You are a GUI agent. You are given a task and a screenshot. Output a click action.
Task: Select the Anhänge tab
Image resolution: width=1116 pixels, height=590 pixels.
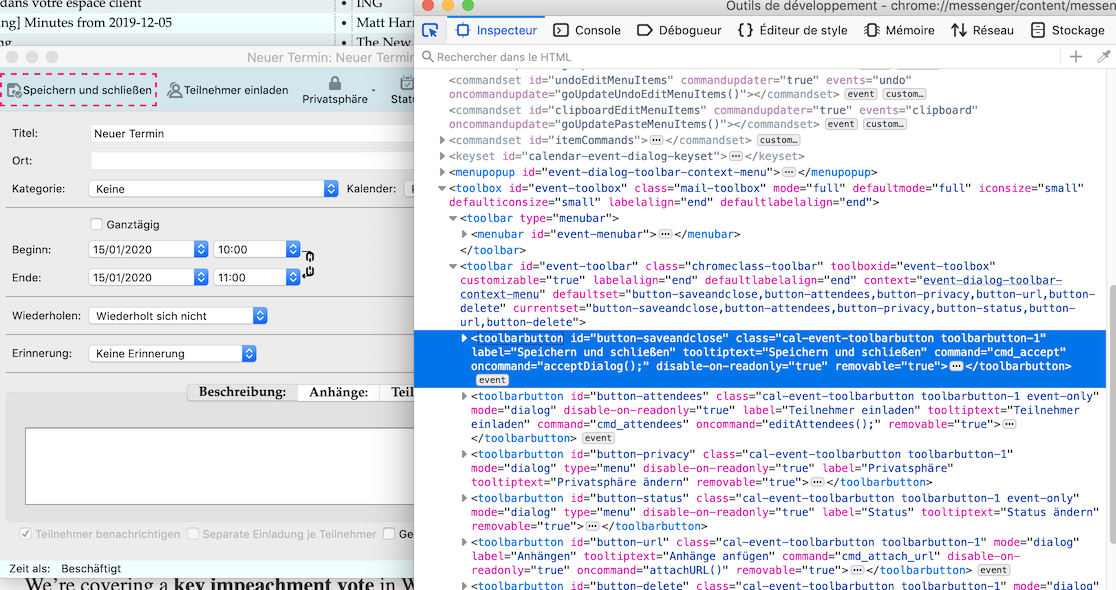click(x=337, y=392)
